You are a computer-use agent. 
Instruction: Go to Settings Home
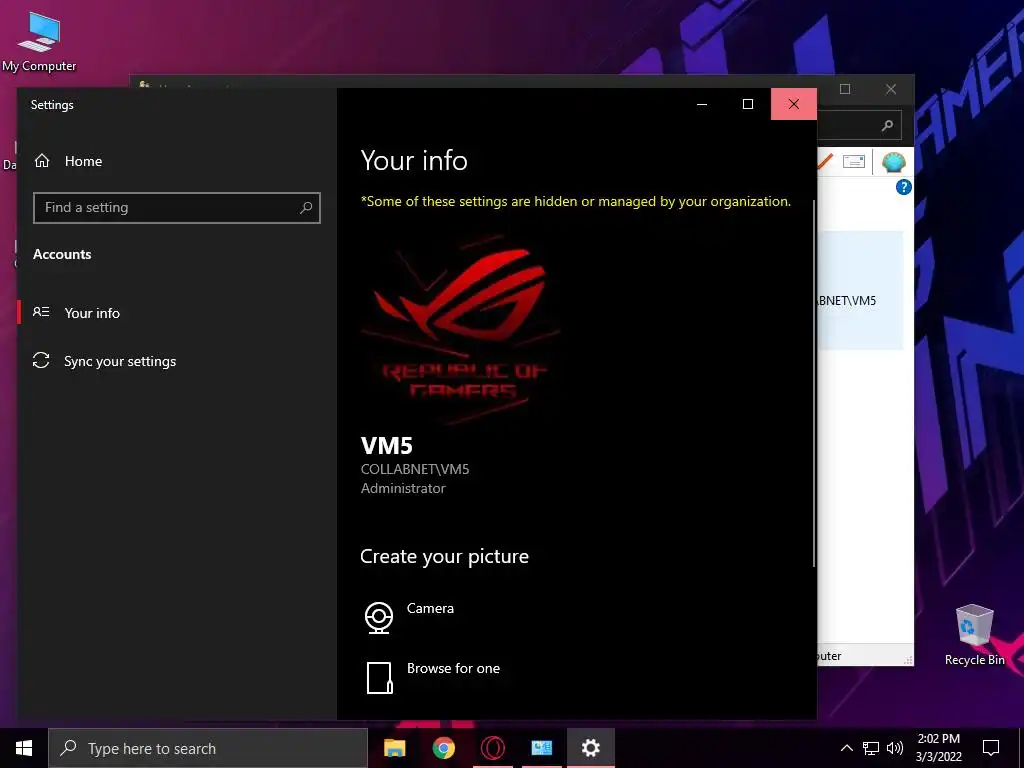tap(68, 161)
